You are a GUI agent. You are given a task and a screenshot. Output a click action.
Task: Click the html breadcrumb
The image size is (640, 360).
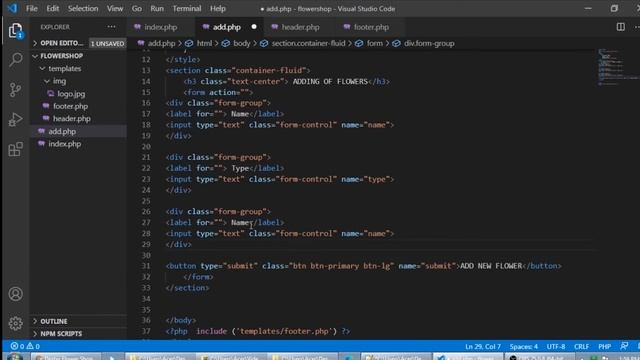click(x=204, y=43)
